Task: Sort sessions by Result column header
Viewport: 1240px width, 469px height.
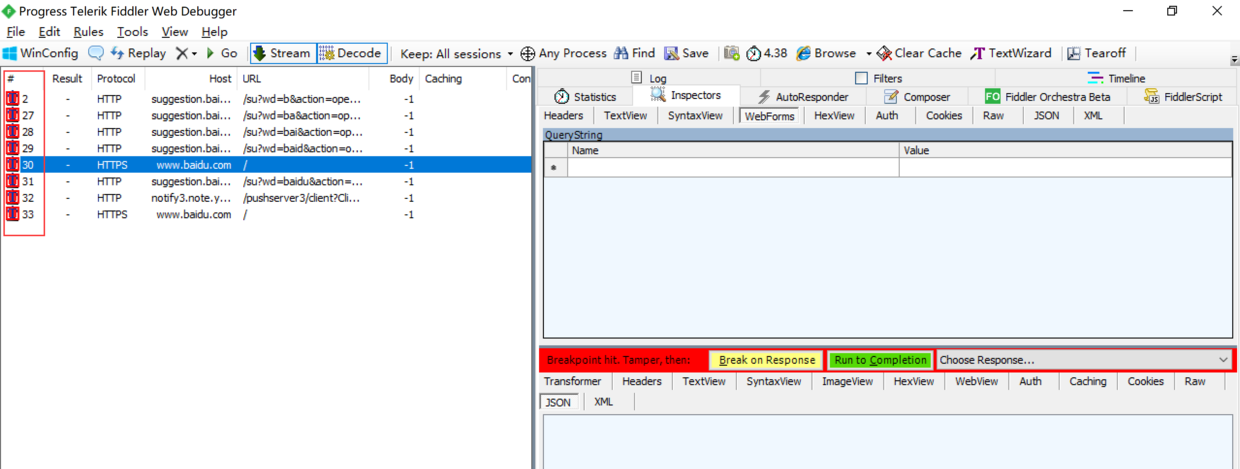Action: pos(68,78)
